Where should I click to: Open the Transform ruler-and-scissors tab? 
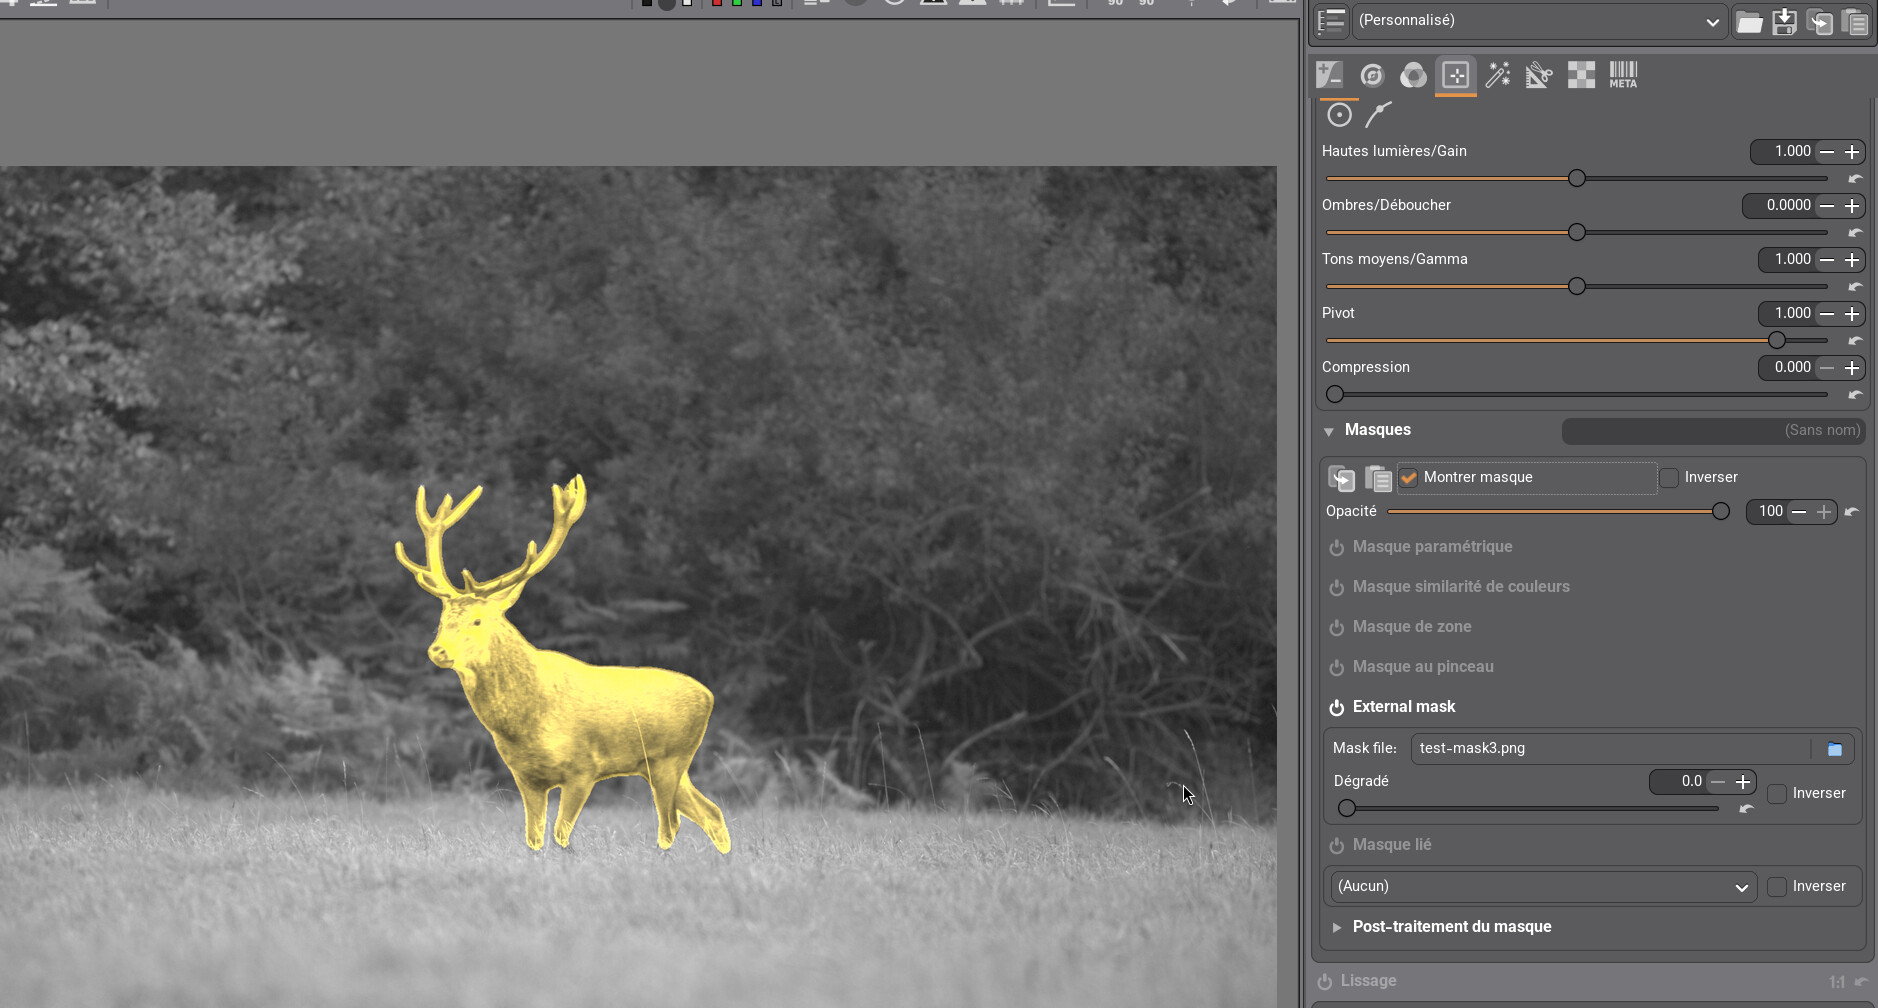point(1539,75)
